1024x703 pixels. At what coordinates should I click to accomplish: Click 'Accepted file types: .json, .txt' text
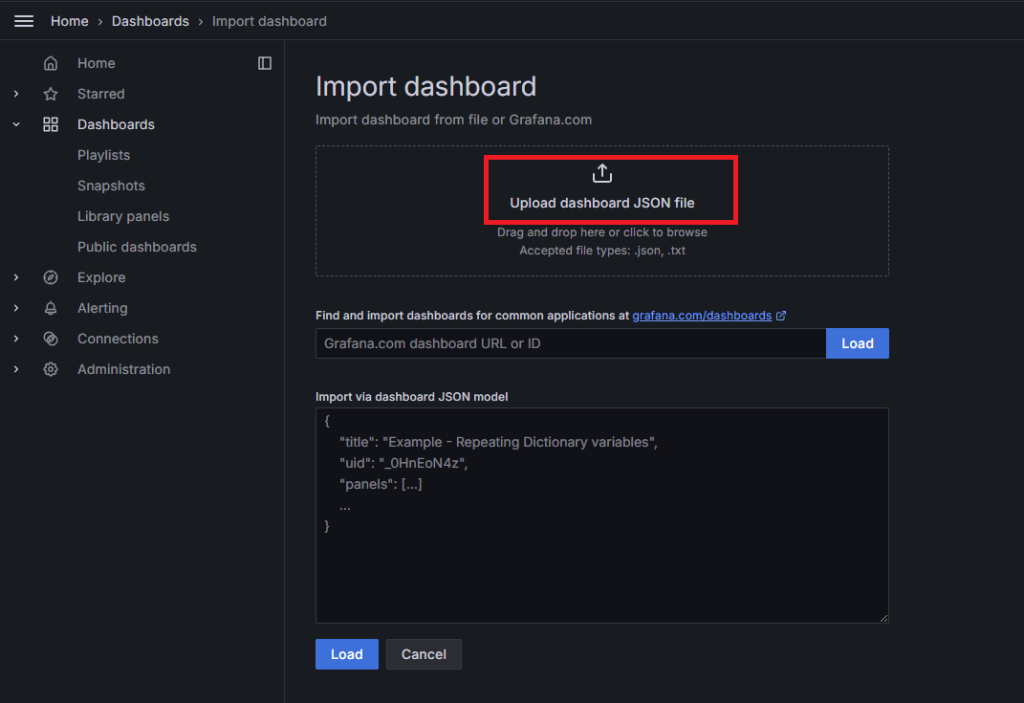pos(602,251)
